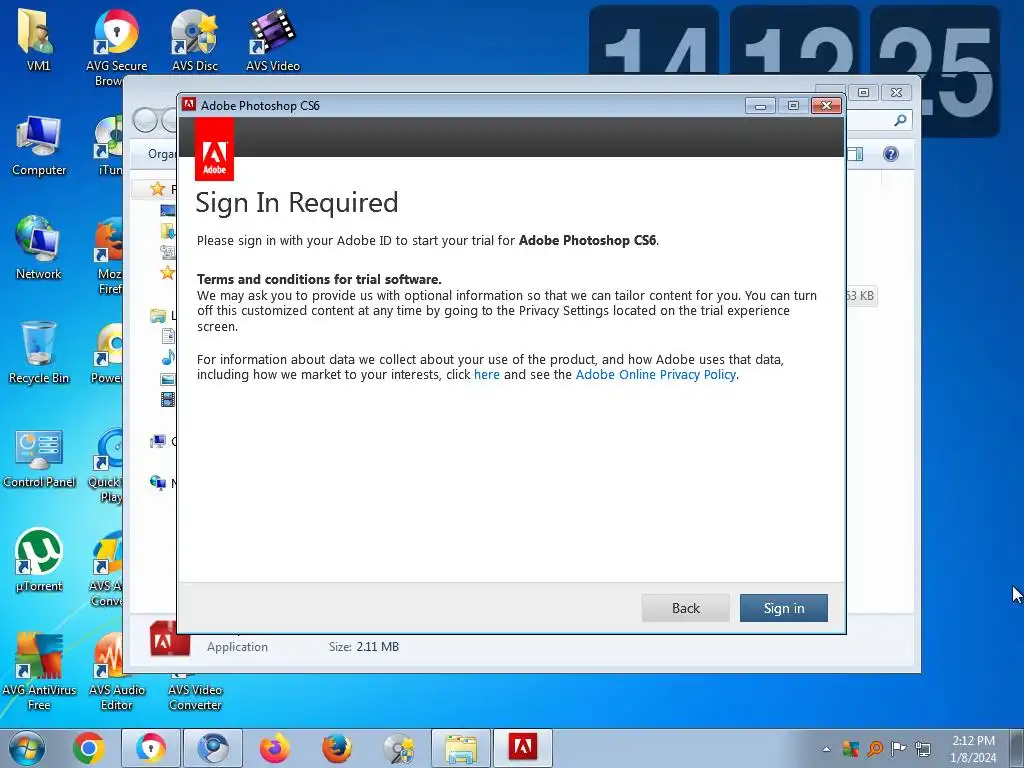1024x768 pixels.
Task: Toggle the Explorer preview pane button
Action: tap(855, 153)
